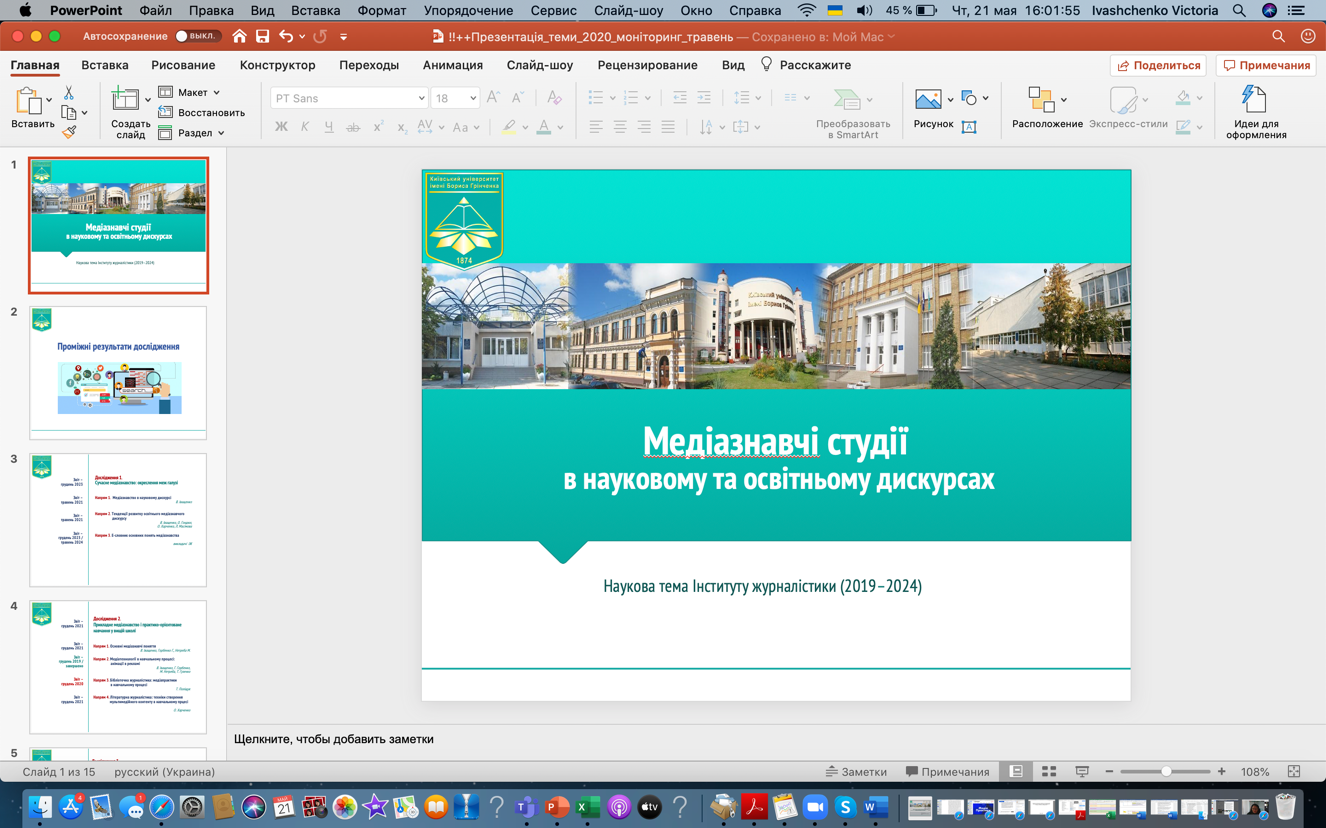The image size is (1326, 828).
Task: Open Skype from the Dock
Action: 845,806
